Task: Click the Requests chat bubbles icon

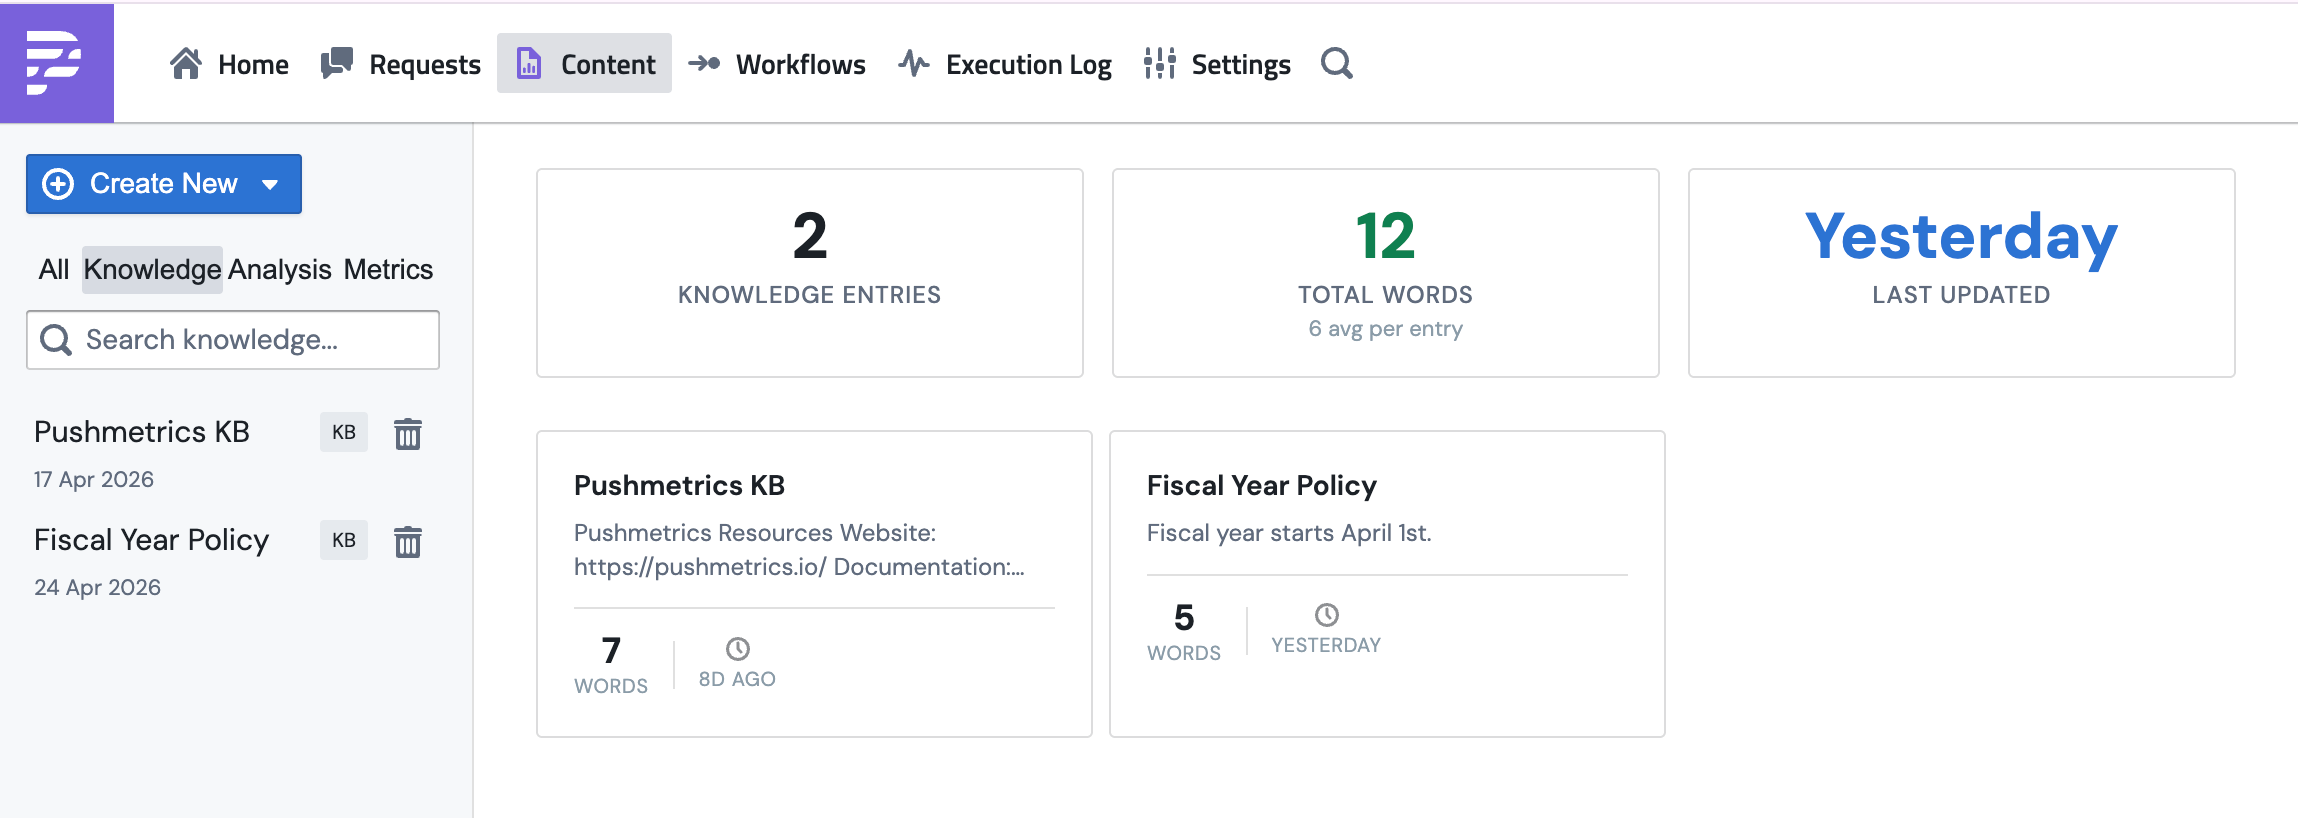Action: tap(337, 63)
